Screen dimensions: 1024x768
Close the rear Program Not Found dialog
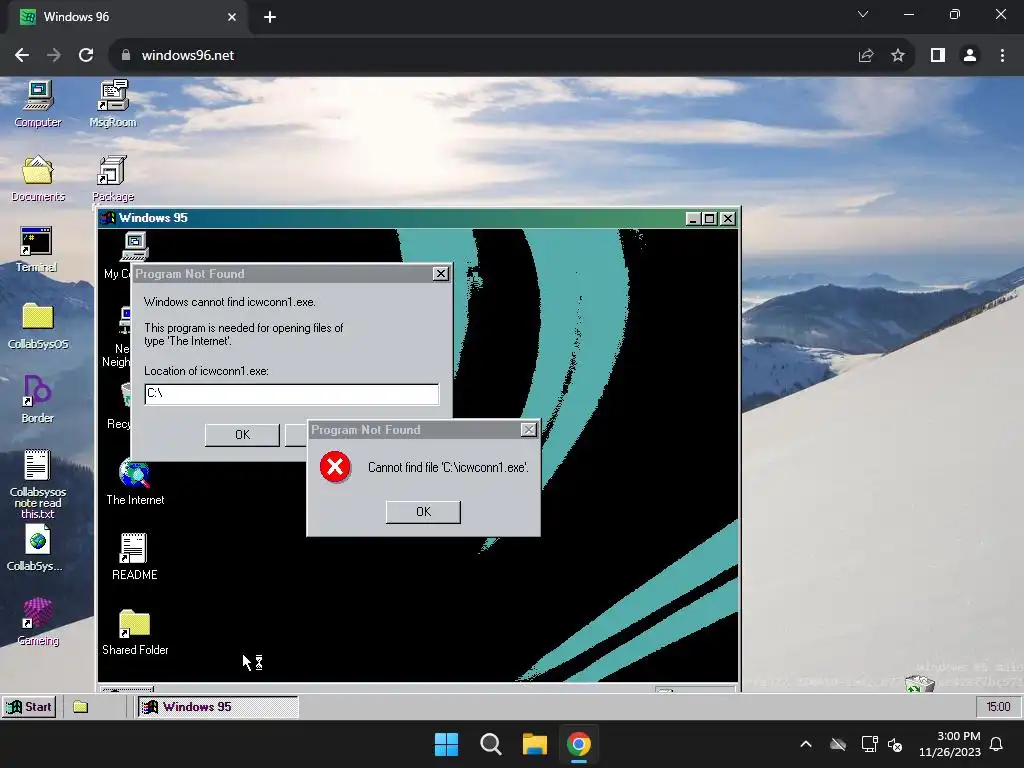point(441,274)
